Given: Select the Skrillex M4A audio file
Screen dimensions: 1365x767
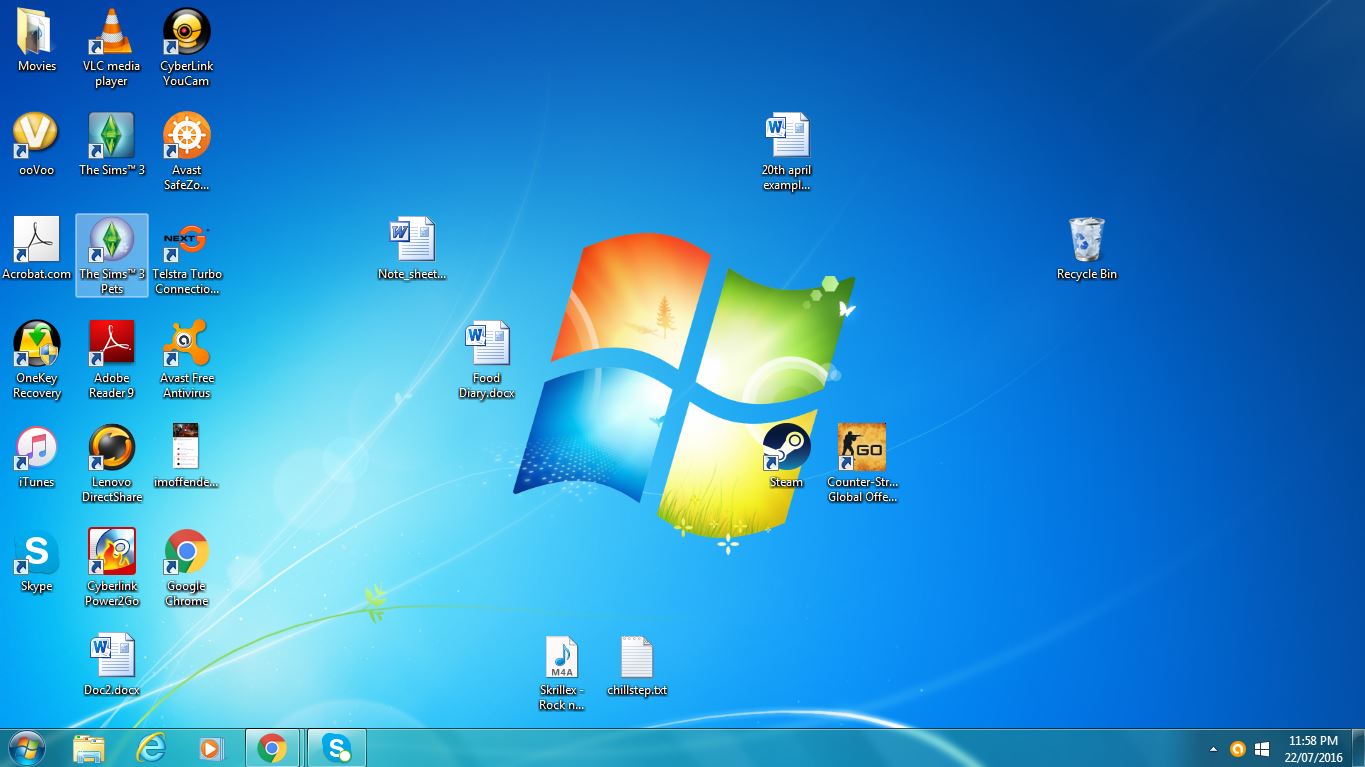Looking at the screenshot, I should pyautogui.click(x=562, y=672).
